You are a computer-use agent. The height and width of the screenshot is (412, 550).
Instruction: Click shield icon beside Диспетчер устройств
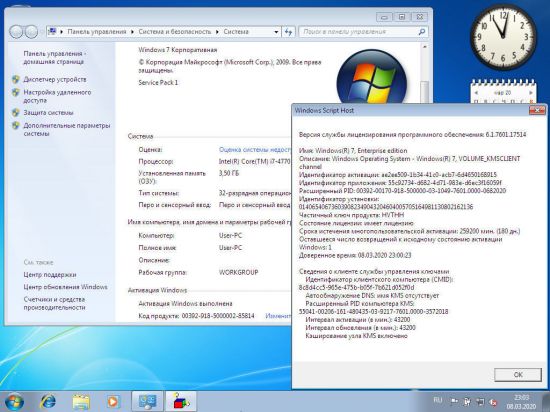(x=16, y=80)
